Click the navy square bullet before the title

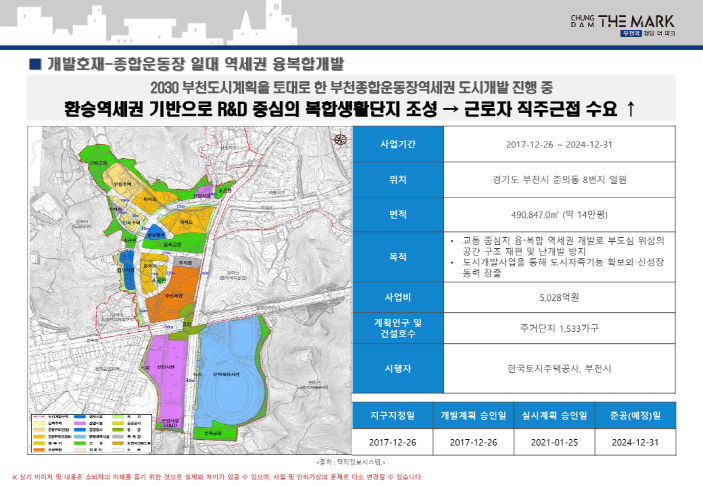click(35, 65)
